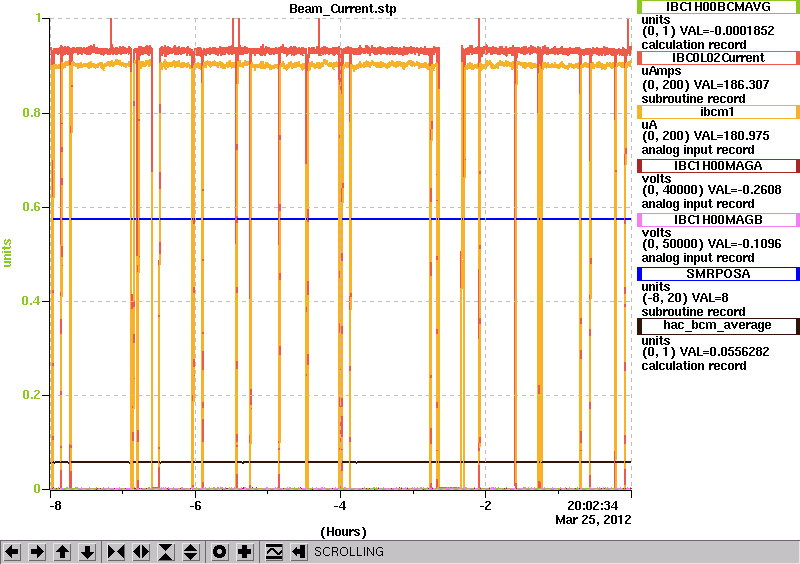The width and height of the screenshot is (800, 564).
Task: Select the IBC1H00MAGB curve legend
Action: (718, 220)
